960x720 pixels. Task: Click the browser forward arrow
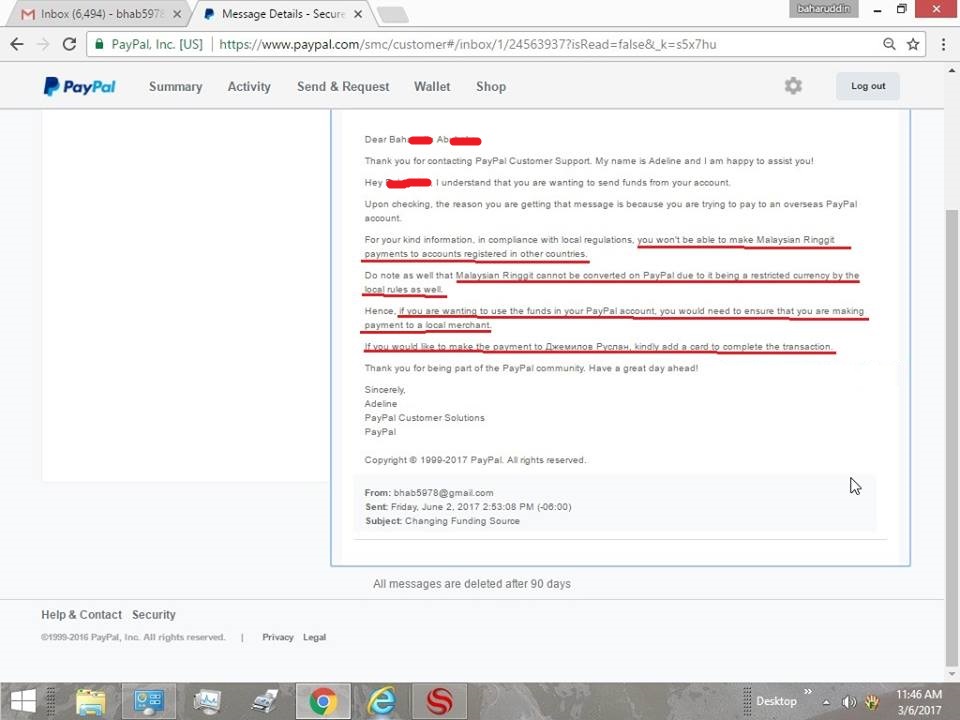click(x=43, y=44)
